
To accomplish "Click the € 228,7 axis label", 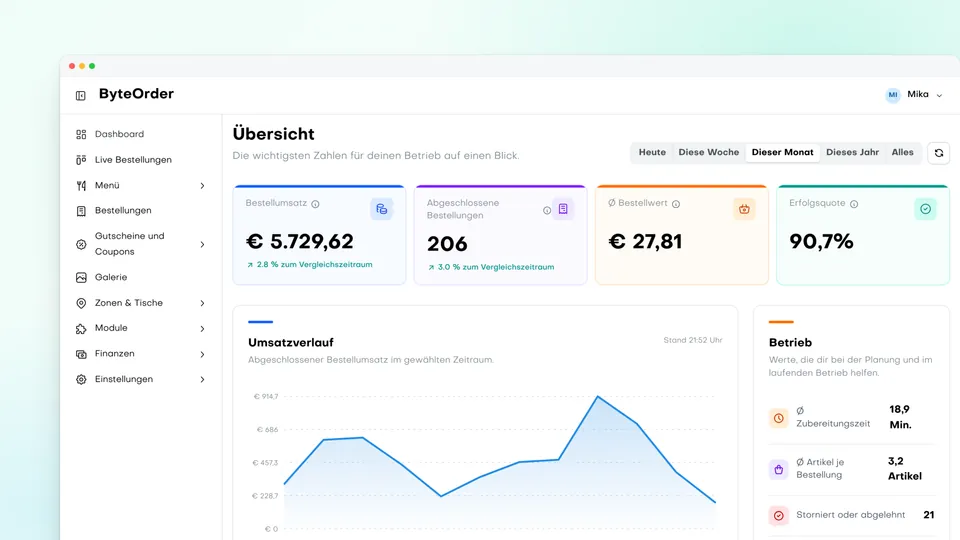I will coord(265,496).
